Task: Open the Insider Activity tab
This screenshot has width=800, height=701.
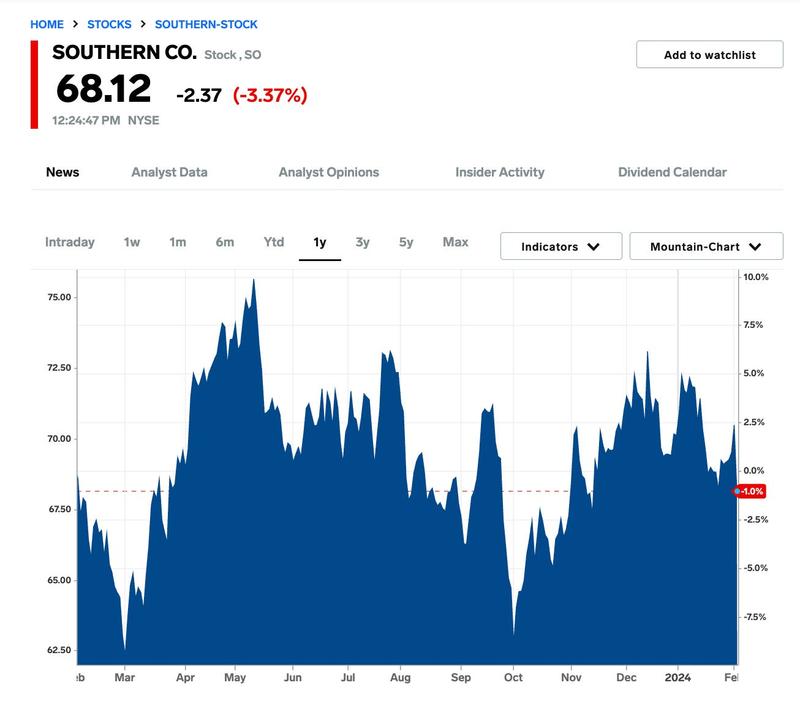Action: point(499,172)
